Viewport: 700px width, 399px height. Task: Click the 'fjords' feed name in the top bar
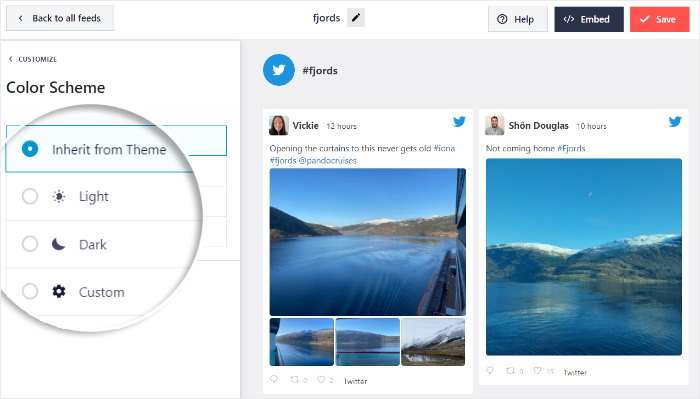[326, 18]
